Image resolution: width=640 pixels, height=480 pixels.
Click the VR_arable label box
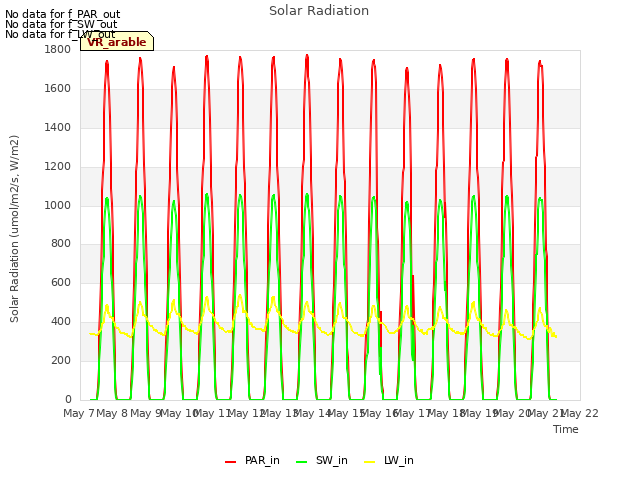(x=117, y=41)
